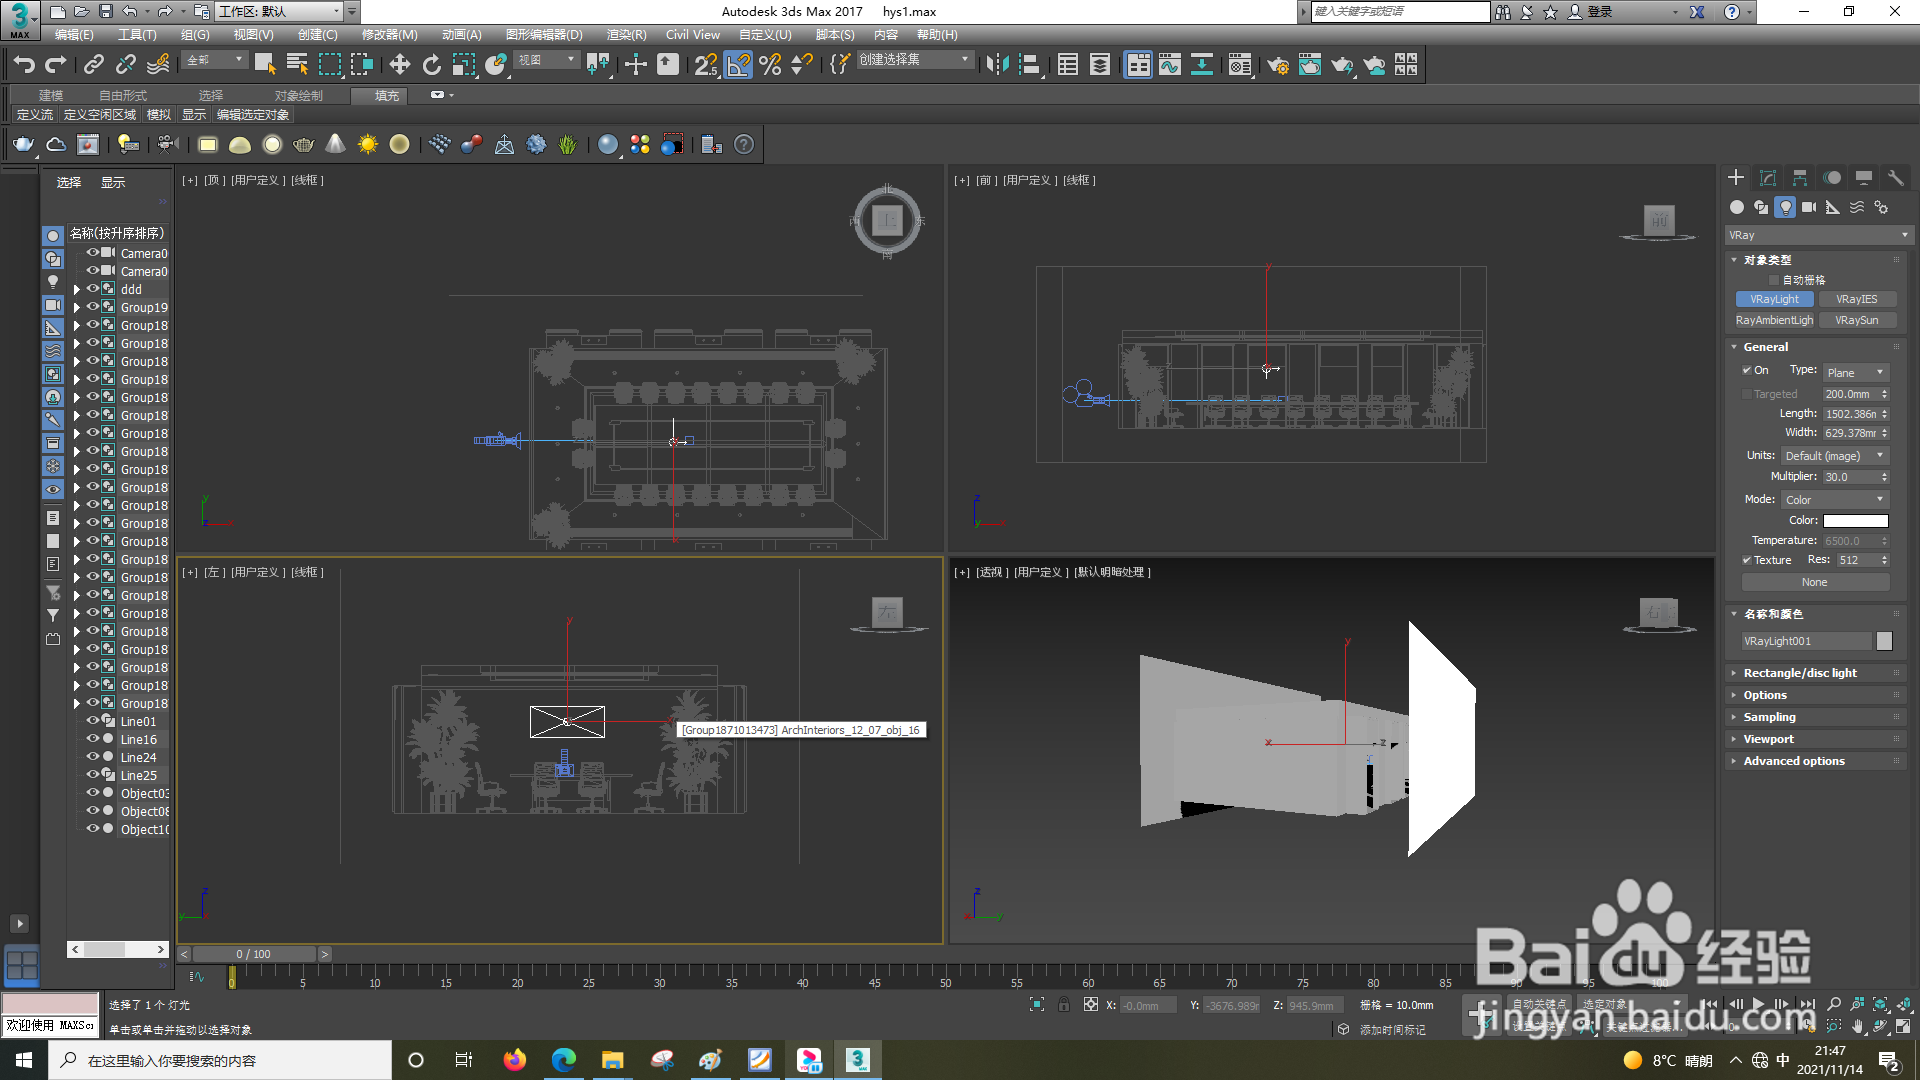The height and width of the screenshot is (1082, 1920).
Task: Uncheck the light On checkbox
Action: tap(1747, 371)
